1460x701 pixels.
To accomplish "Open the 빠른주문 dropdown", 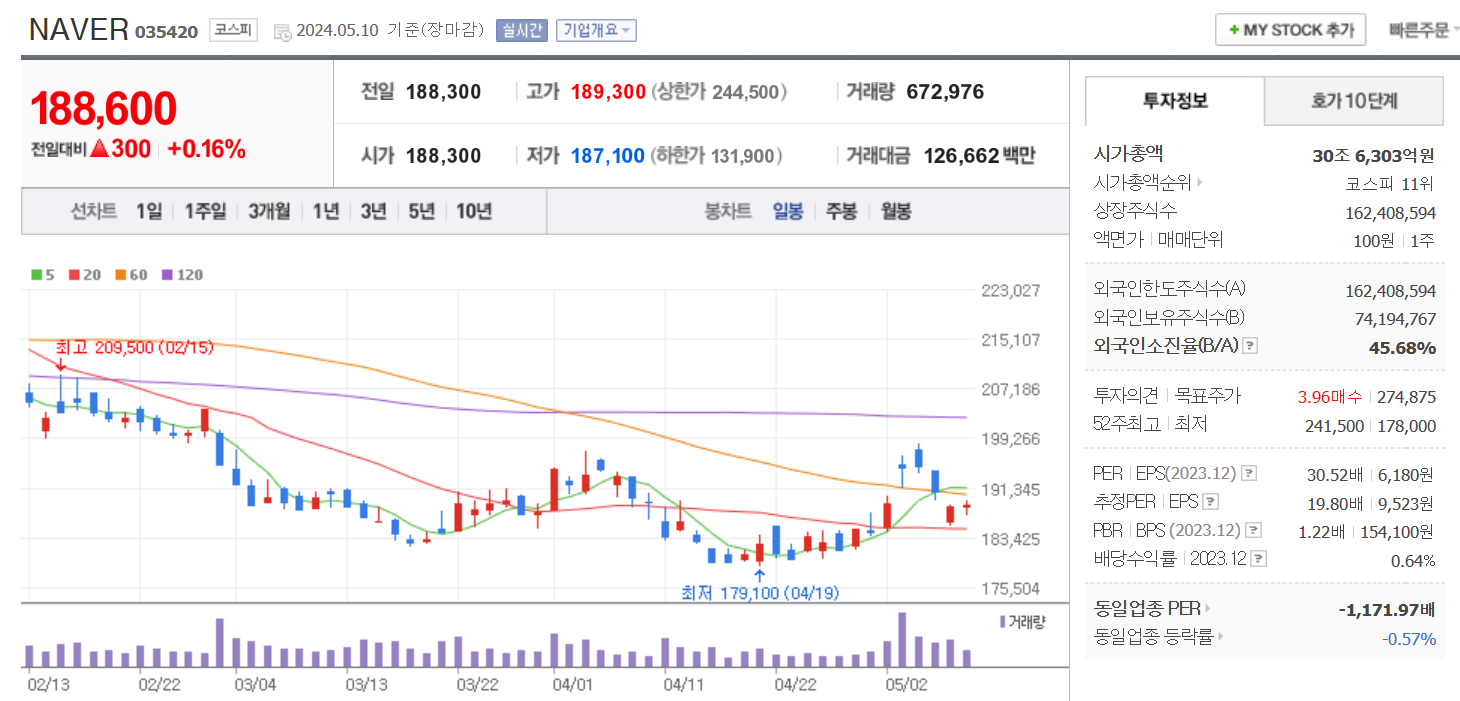I will [x=1423, y=30].
